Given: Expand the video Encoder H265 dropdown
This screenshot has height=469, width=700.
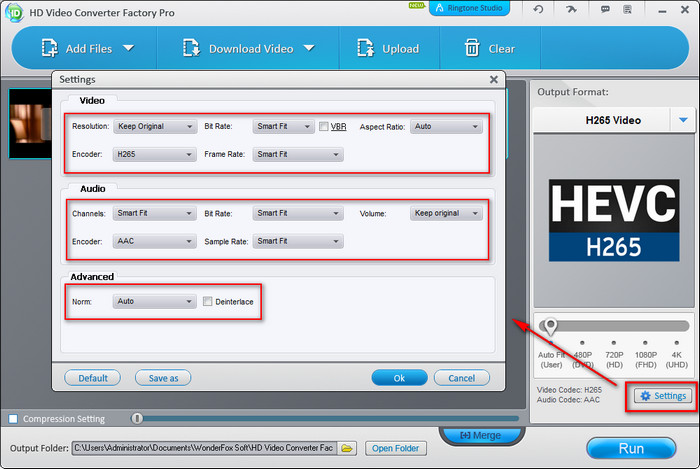Looking at the screenshot, I should [154, 155].
